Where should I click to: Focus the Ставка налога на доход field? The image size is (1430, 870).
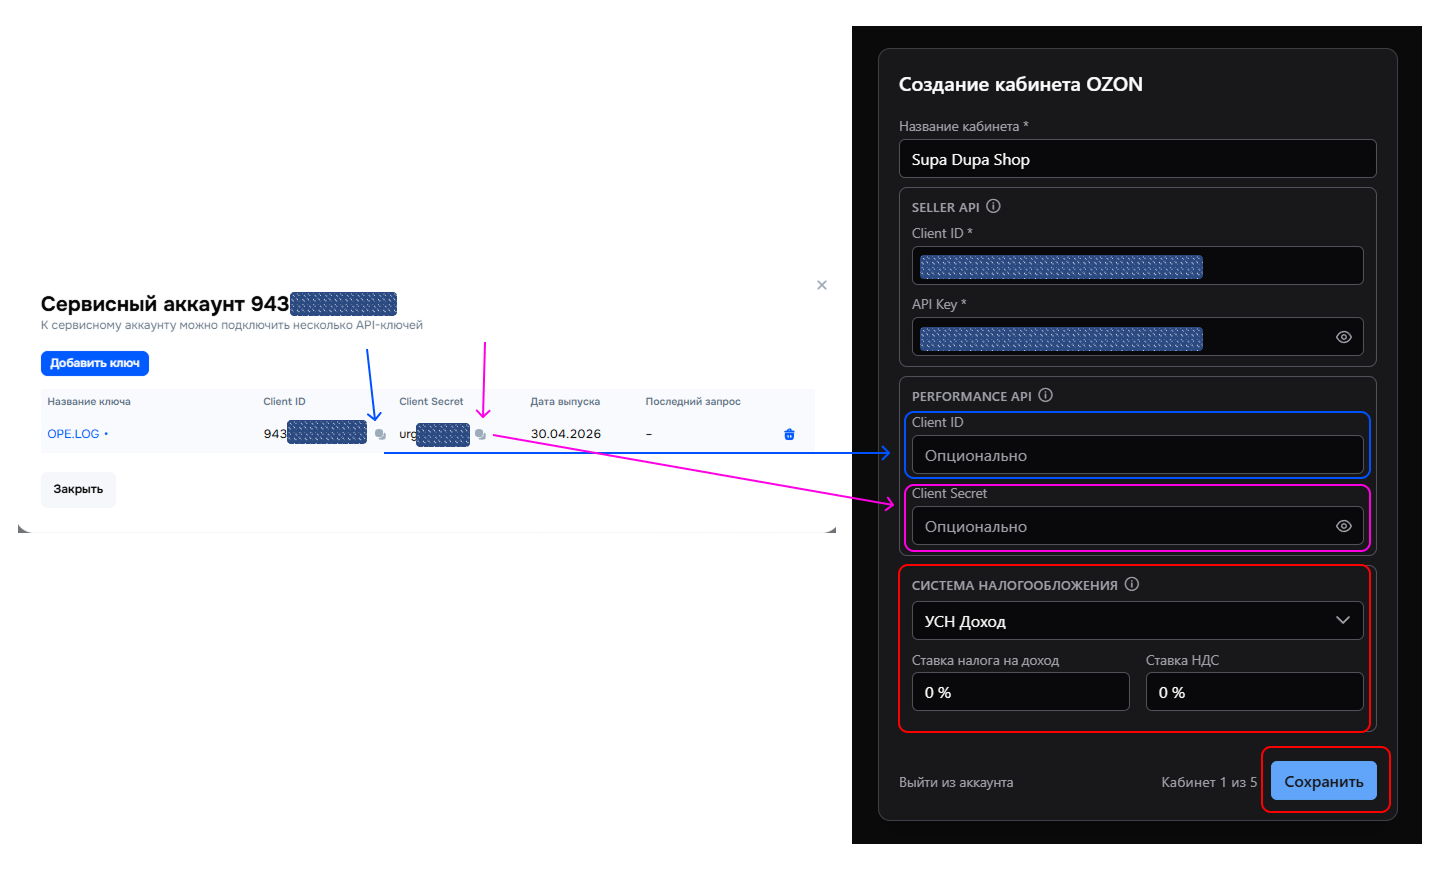point(1021,692)
